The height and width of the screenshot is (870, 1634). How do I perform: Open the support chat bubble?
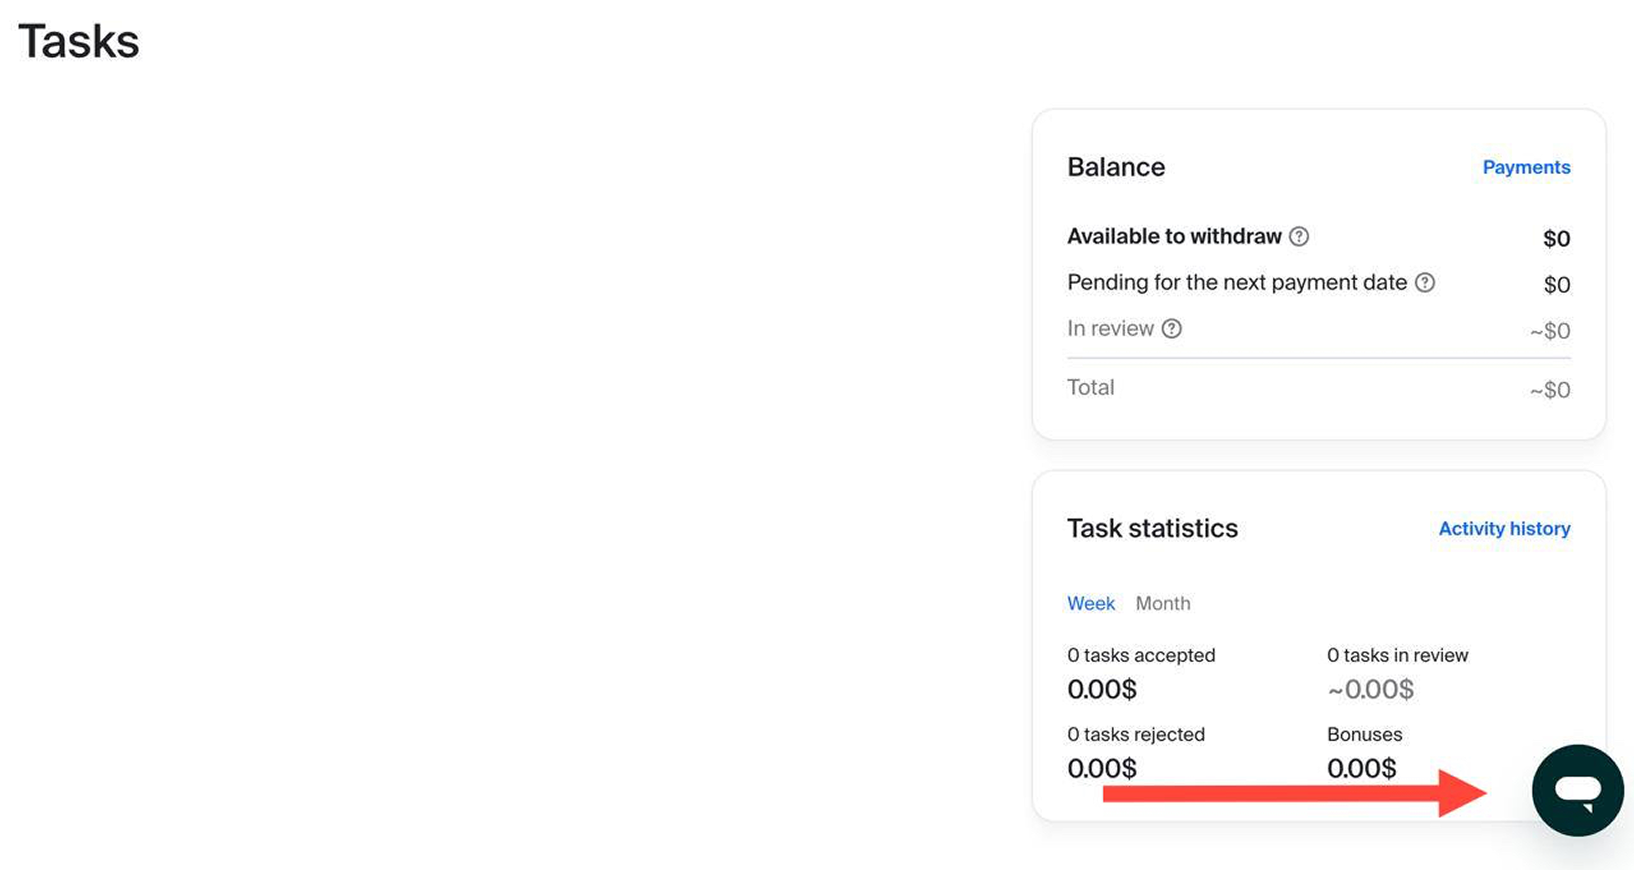[x=1577, y=790]
